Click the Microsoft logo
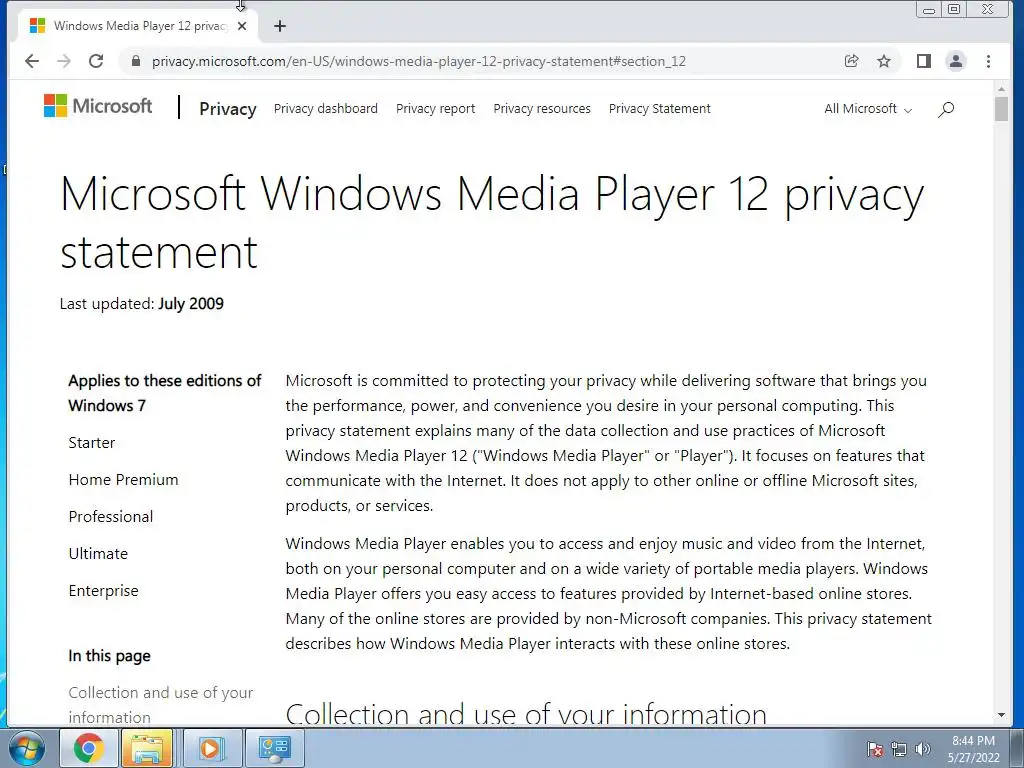 click(x=98, y=106)
